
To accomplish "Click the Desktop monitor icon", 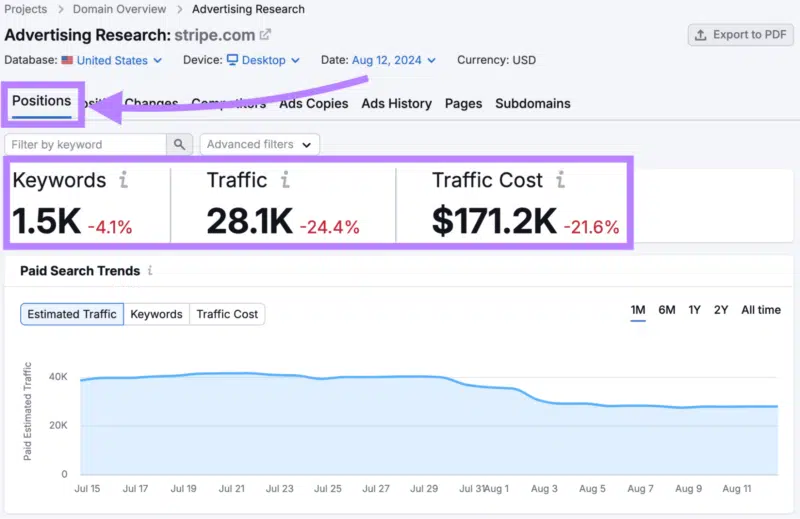I will tap(232, 60).
